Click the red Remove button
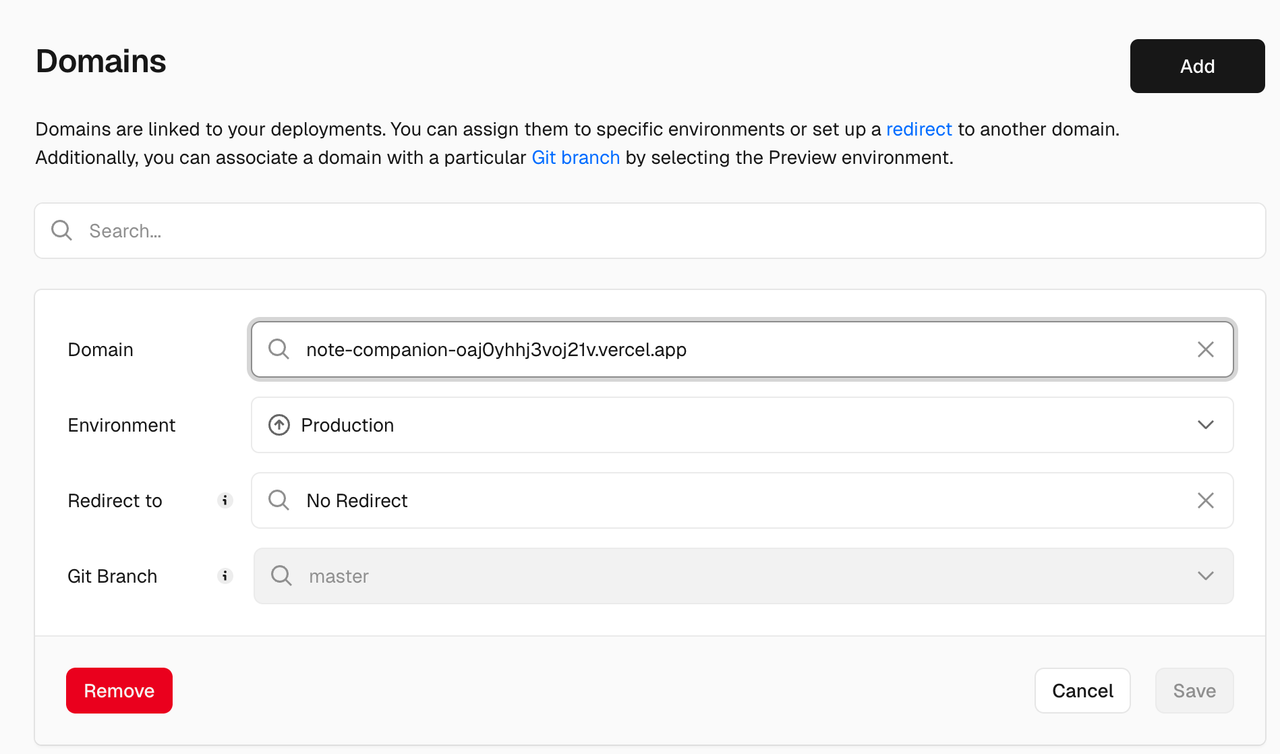This screenshot has width=1280, height=754. pos(119,691)
